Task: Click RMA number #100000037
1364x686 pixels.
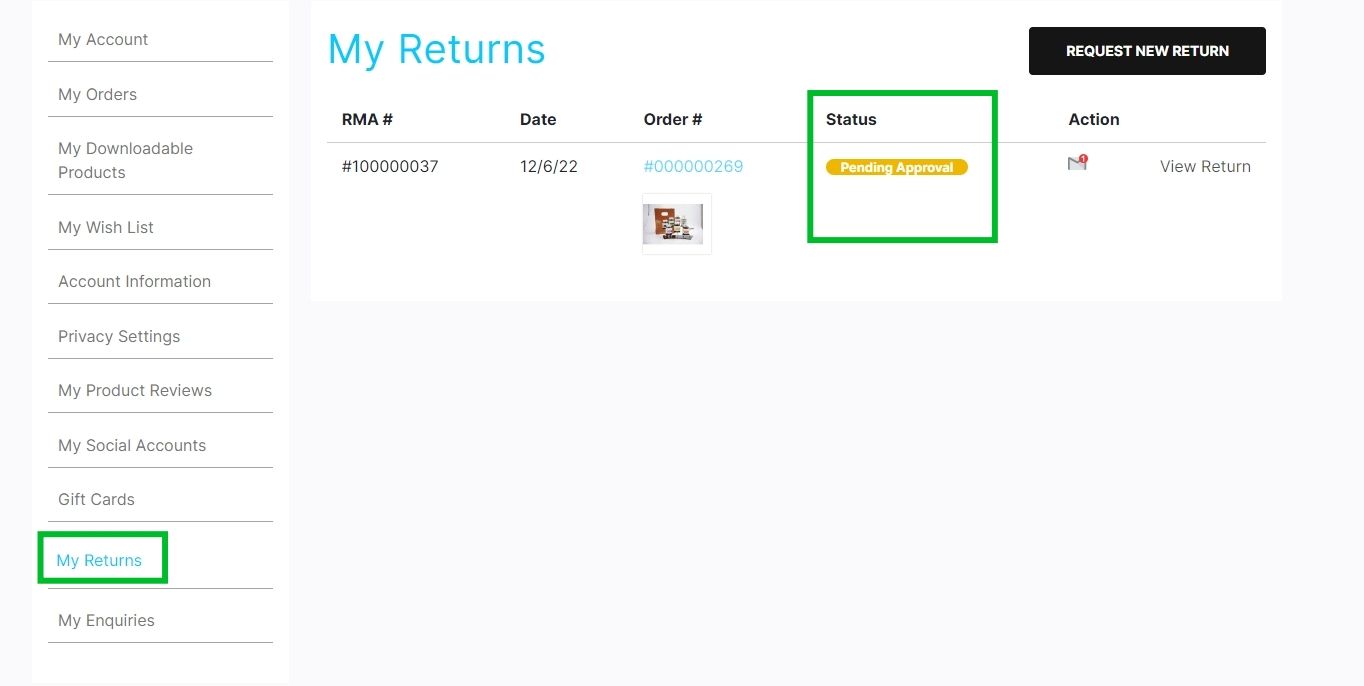Action: click(x=390, y=167)
